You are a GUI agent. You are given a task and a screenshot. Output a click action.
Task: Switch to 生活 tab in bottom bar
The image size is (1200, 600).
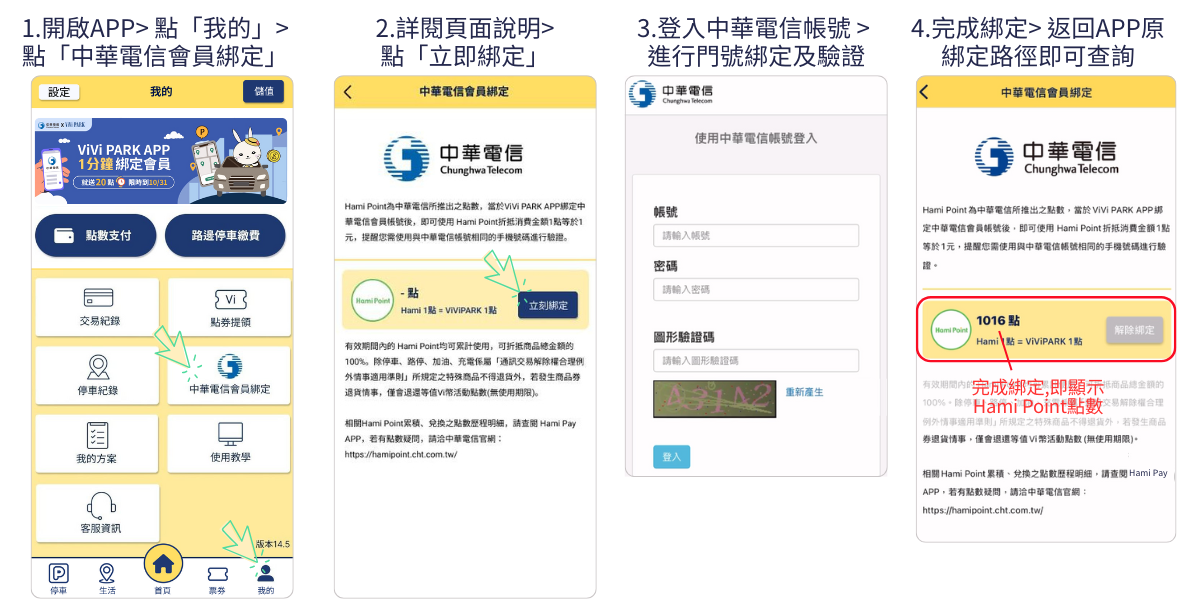[107, 577]
